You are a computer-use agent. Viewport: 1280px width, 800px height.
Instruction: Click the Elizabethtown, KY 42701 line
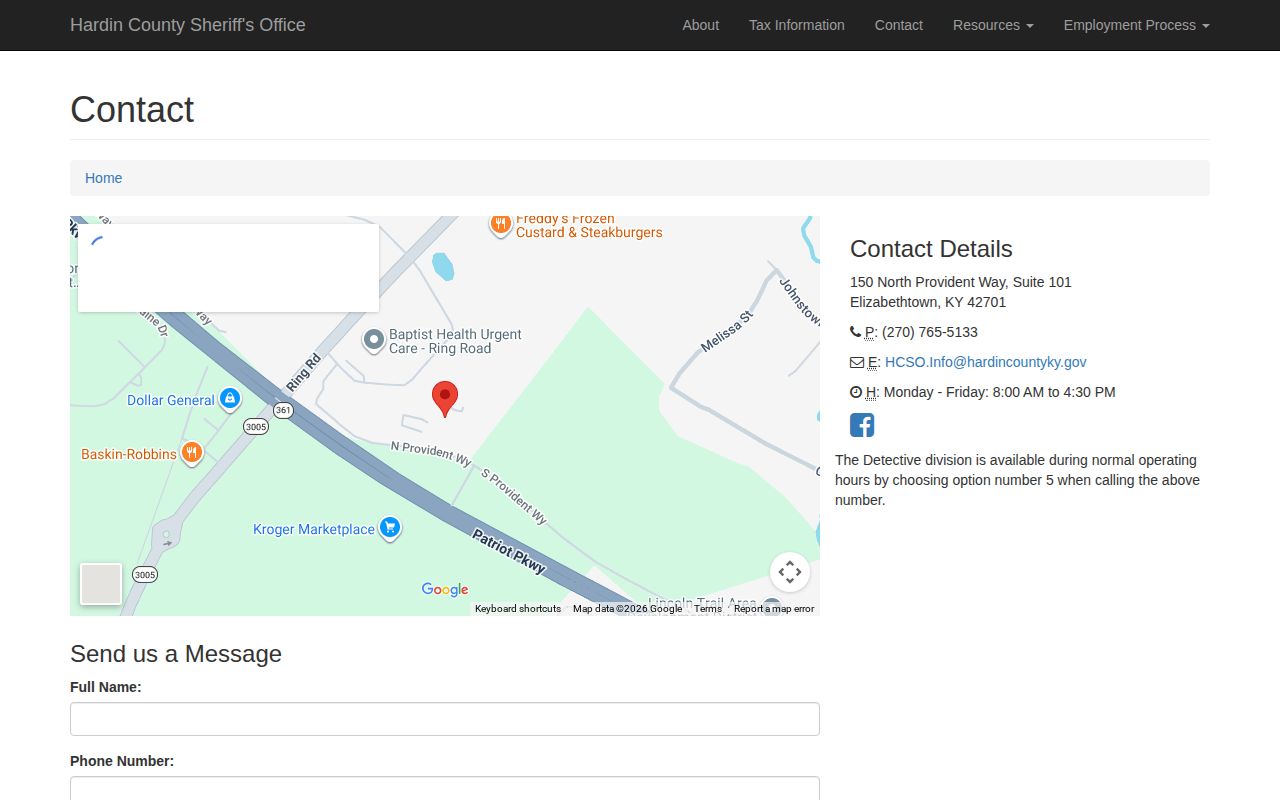tap(928, 302)
